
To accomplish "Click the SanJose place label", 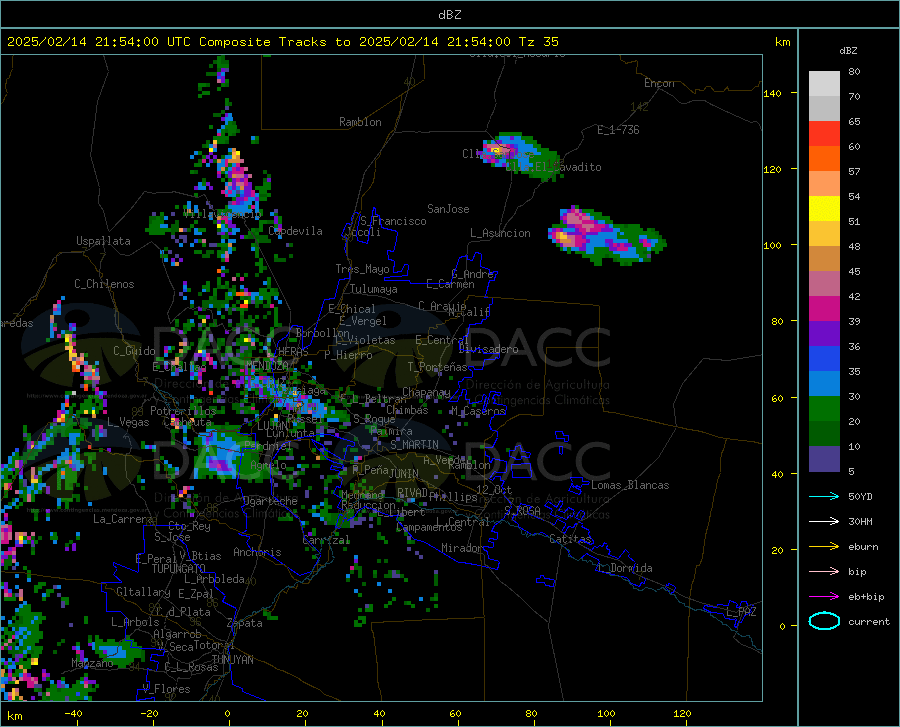I will pyautogui.click(x=448, y=209).
